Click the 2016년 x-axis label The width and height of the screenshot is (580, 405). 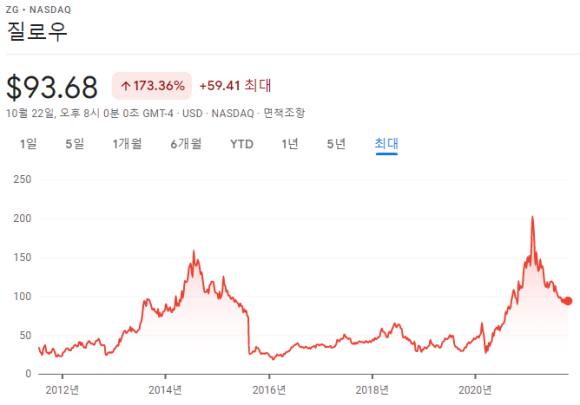269,390
